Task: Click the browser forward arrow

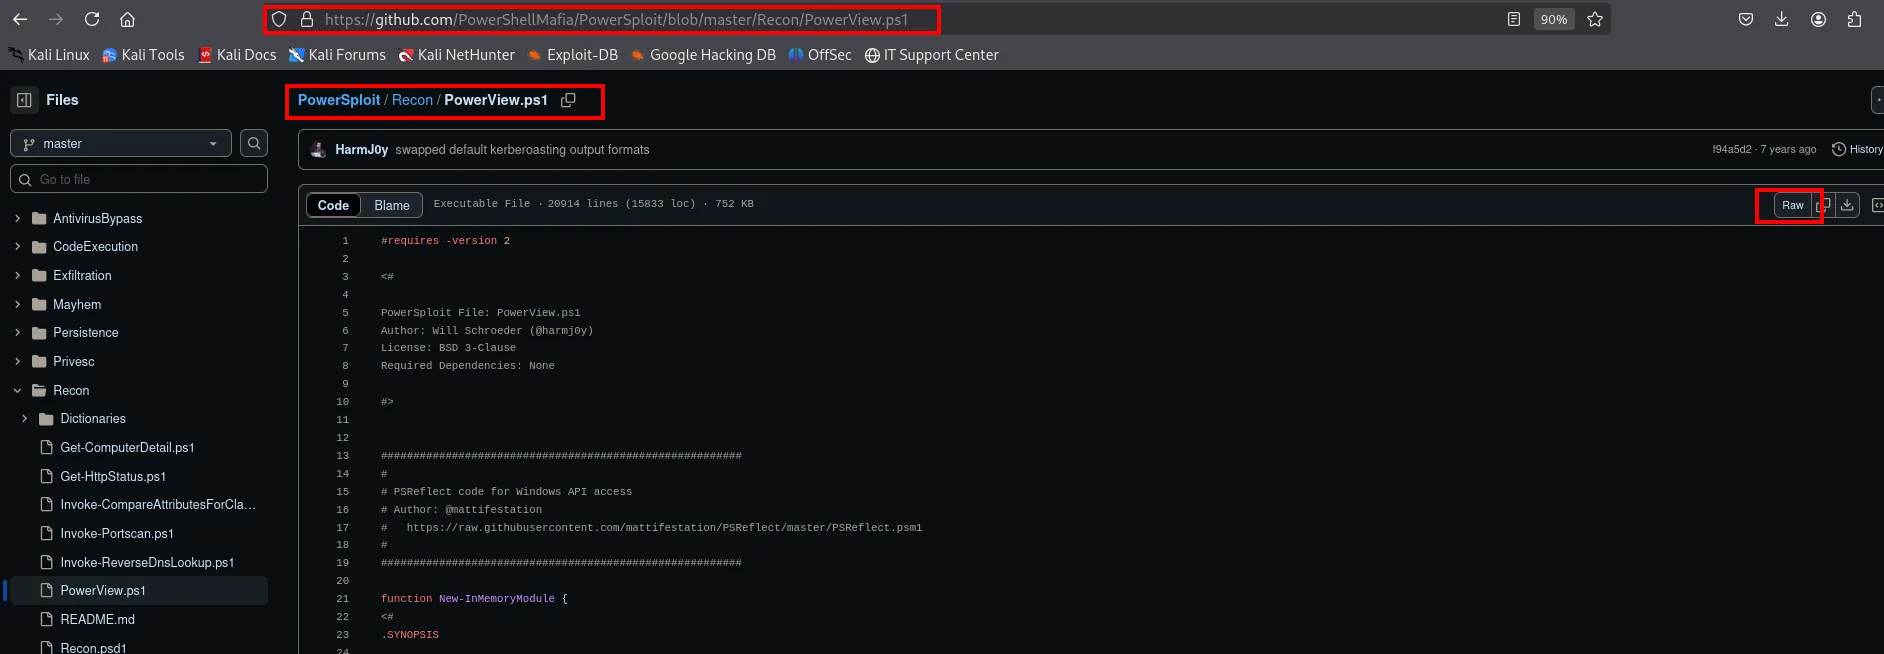Action: coord(56,19)
